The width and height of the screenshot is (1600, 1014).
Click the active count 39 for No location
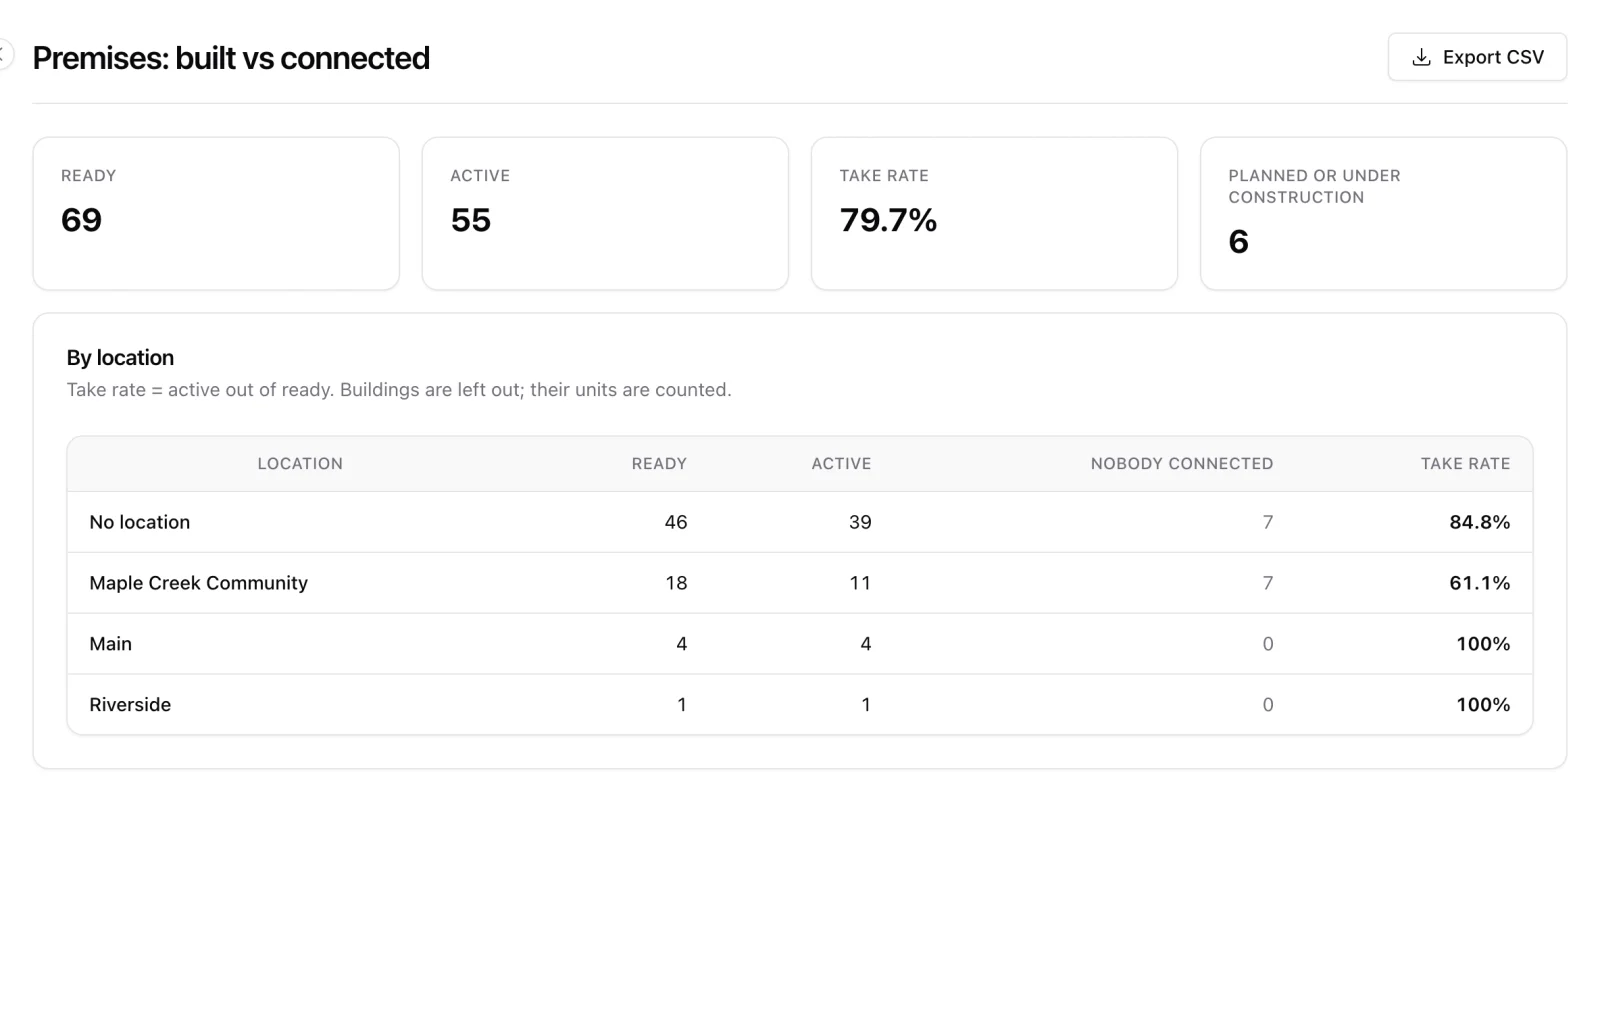(860, 522)
